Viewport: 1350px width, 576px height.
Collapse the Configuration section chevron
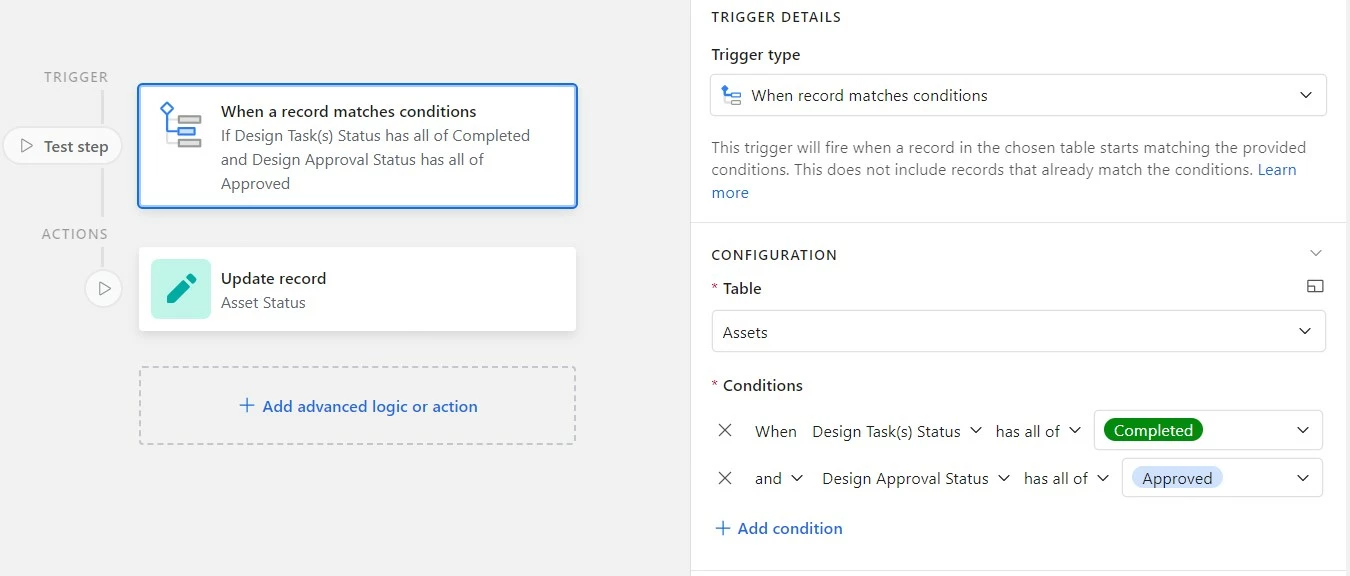1315,254
